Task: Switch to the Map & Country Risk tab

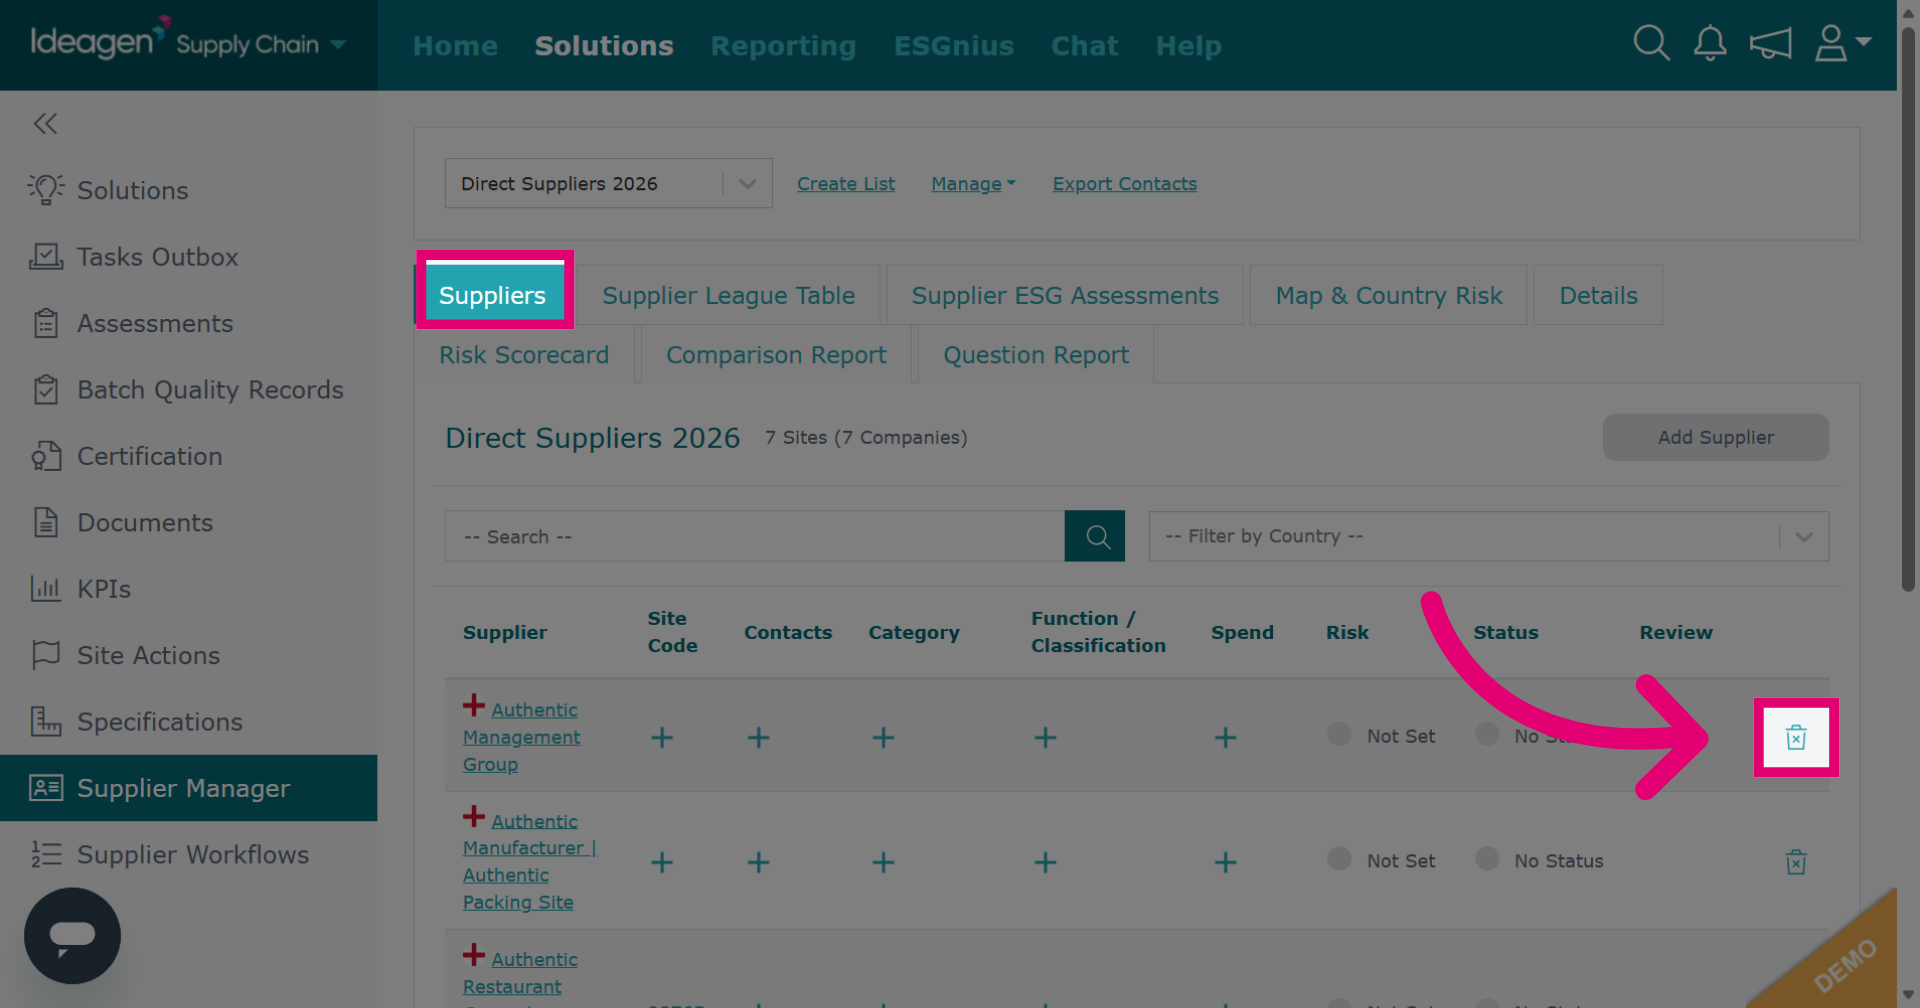Action: coord(1389,295)
